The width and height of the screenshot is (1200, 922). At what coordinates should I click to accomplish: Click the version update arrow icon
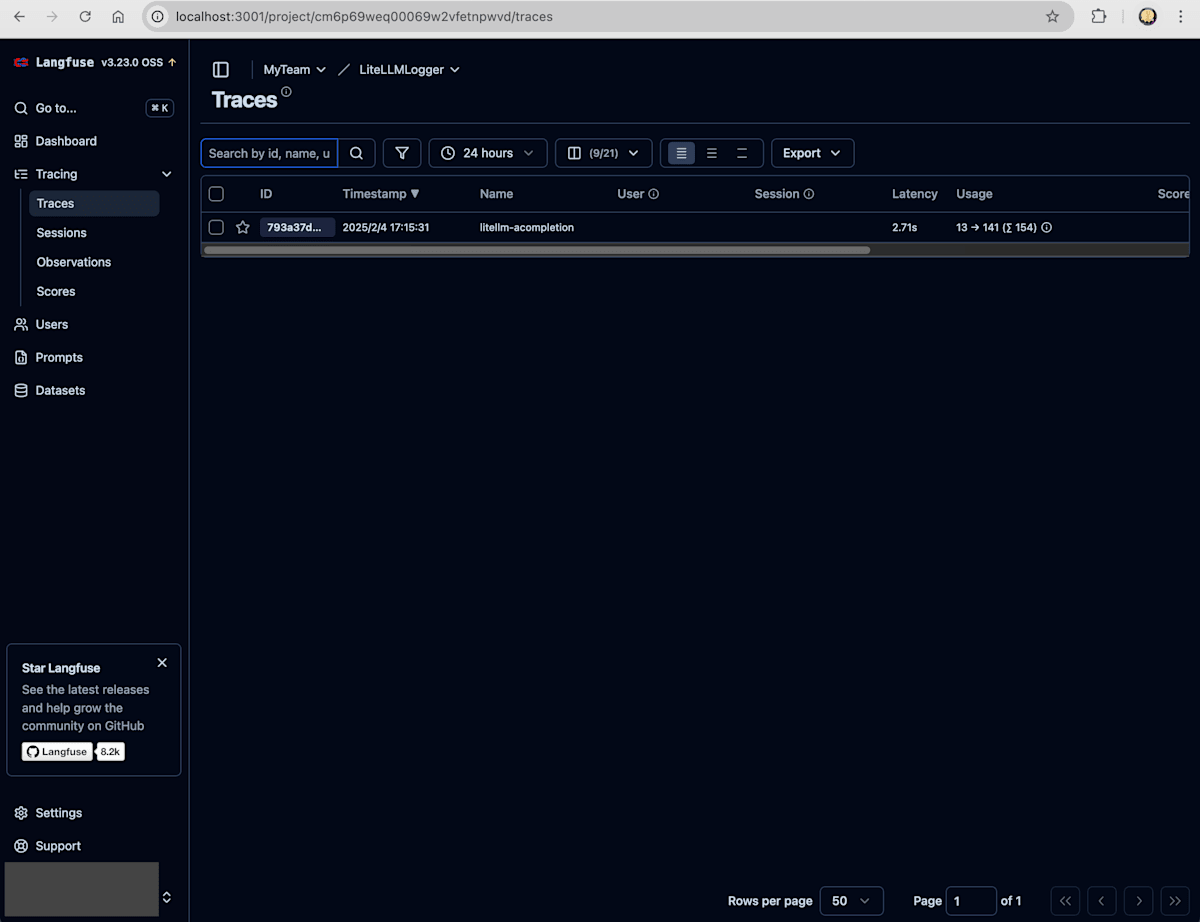pos(172,62)
